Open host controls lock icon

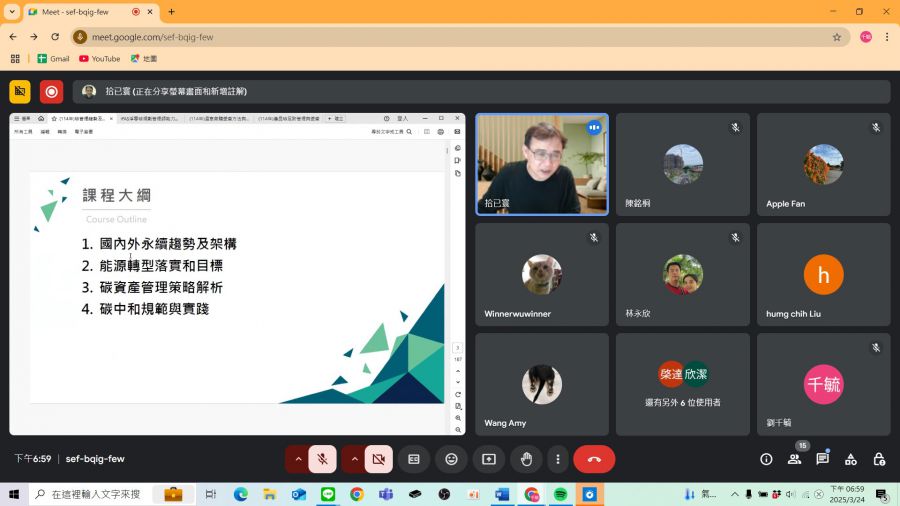coord(878,459)
